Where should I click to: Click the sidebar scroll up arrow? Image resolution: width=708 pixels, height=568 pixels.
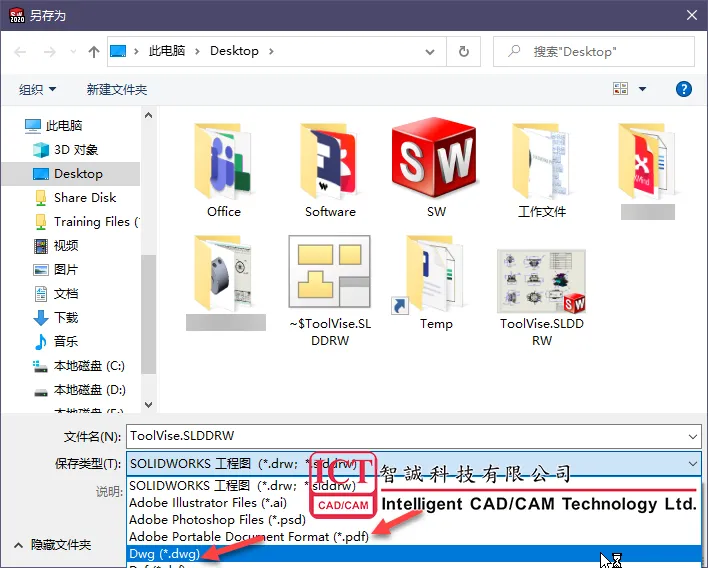click(148, 116)
